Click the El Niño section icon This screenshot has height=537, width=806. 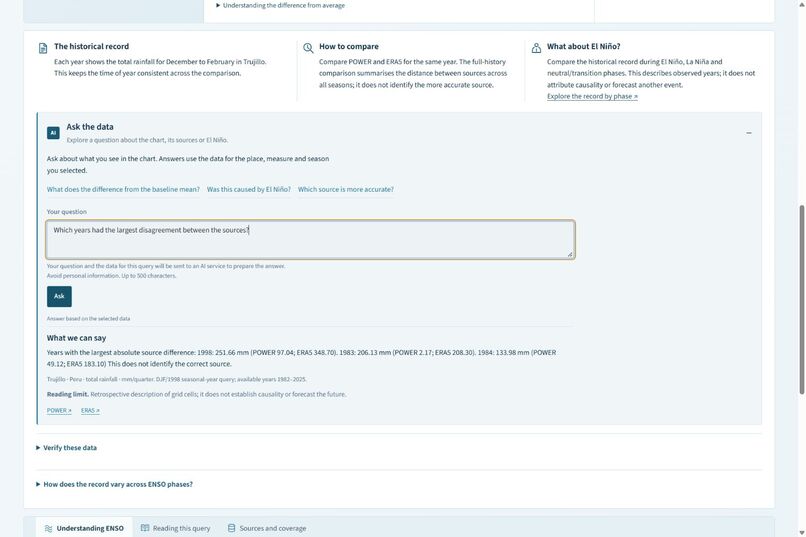536,48
